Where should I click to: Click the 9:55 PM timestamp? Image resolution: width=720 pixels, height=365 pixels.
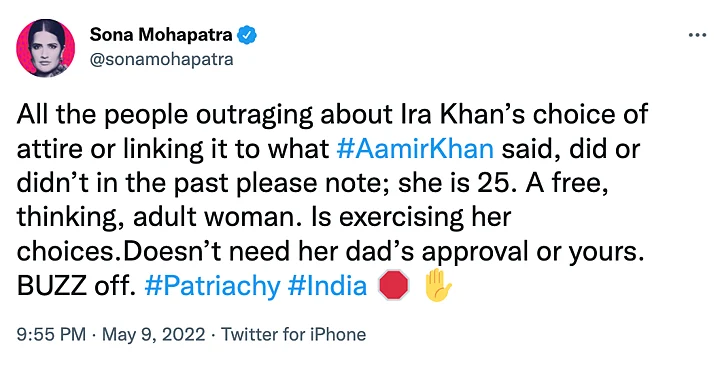(x=51, y=334)
